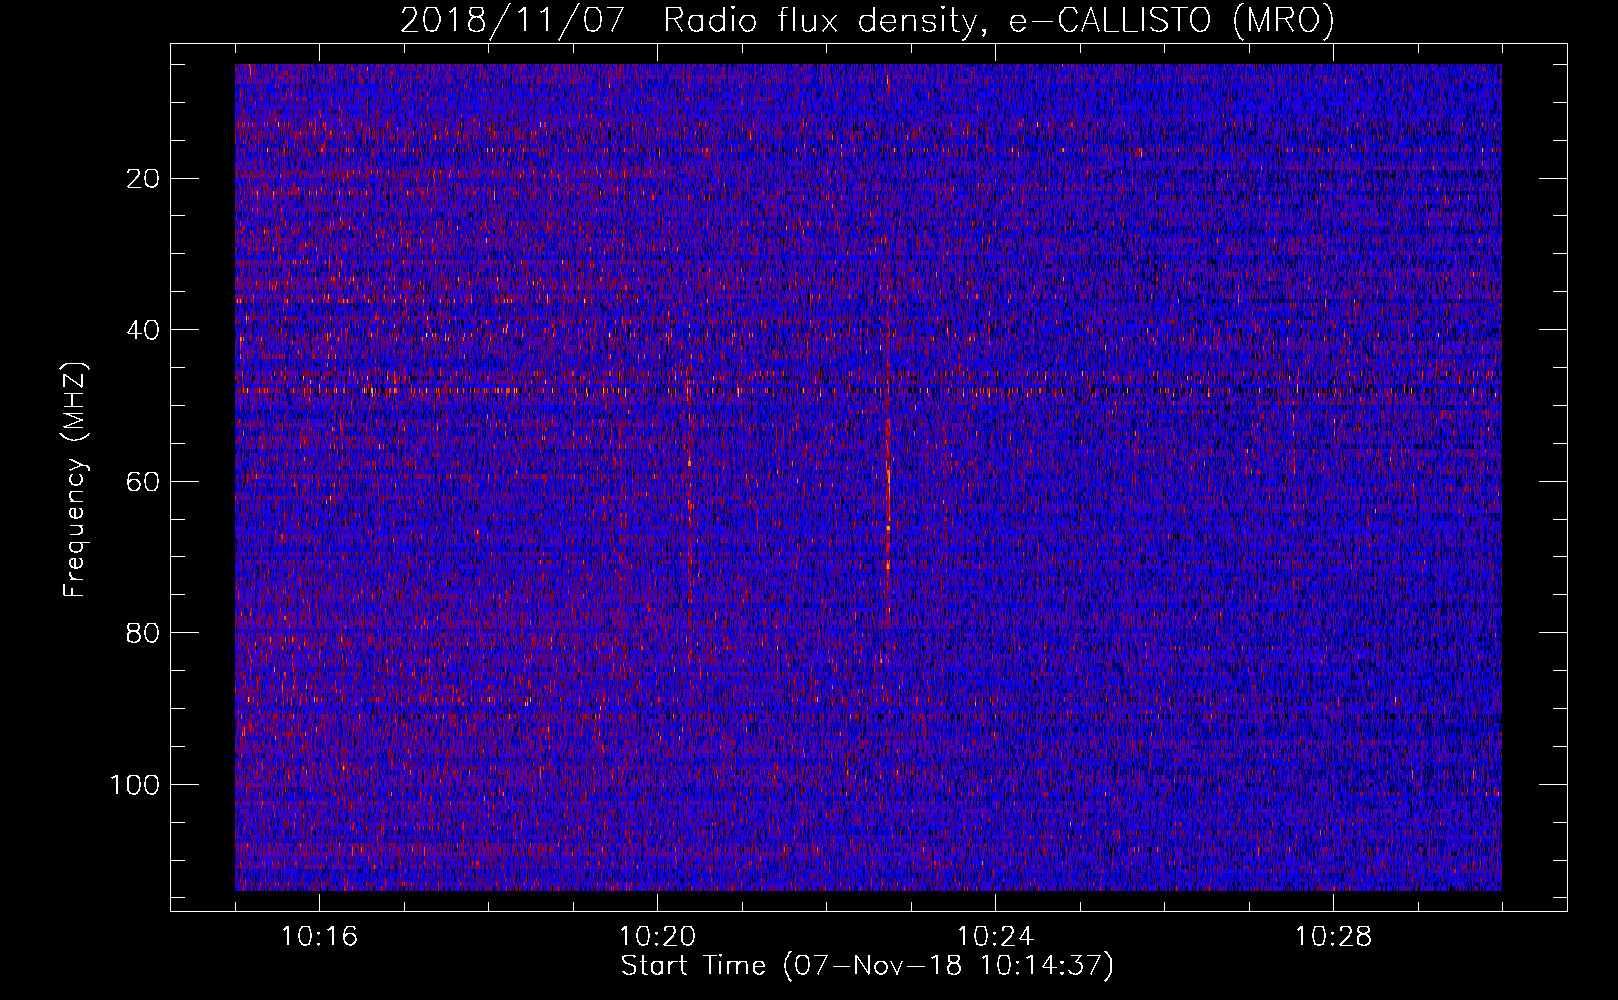Click the '10:28' time tick label
This screenshot has height=1000, width=1618.
coord(1333,937)
